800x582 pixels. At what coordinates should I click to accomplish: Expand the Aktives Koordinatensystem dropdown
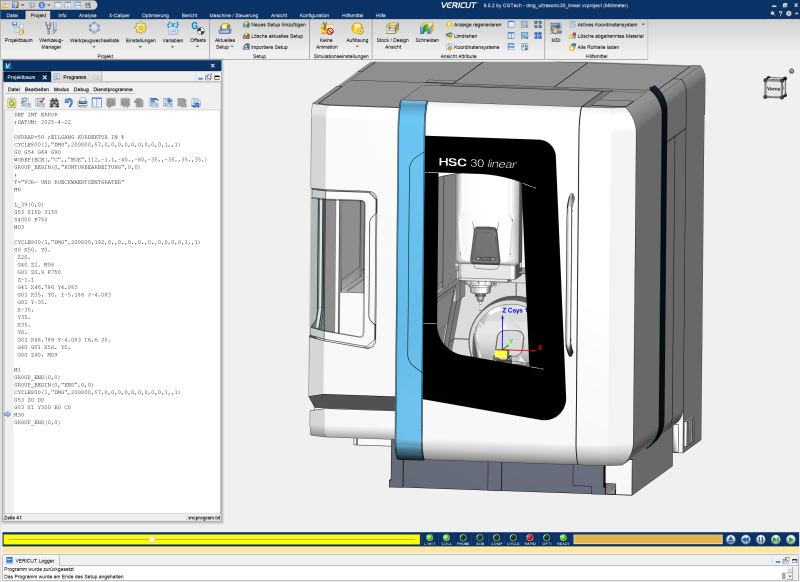pyautogui.click(x=643, y=24)
